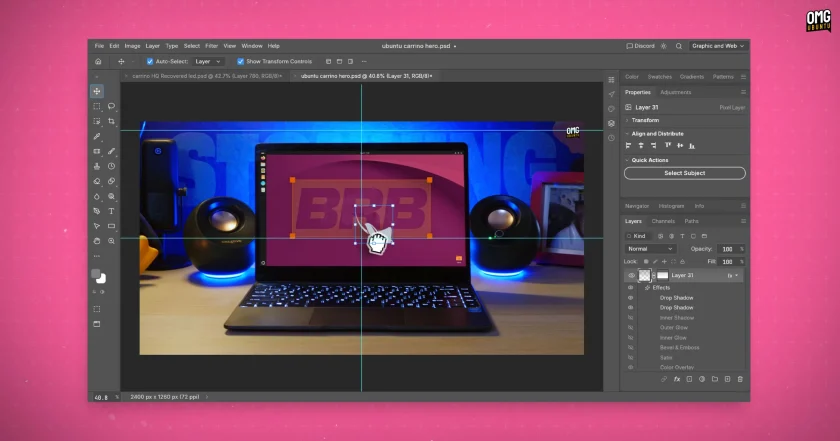Open the Discord button in top bar
This screenshot has width=840, height=441.
coord(641,46)
